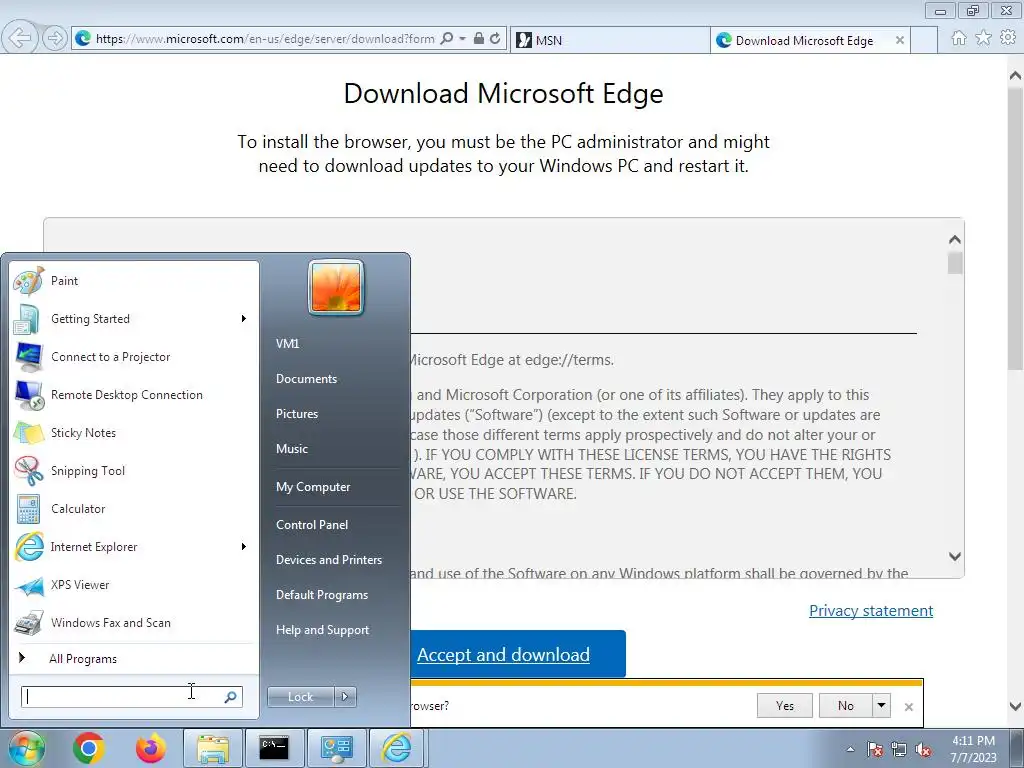Launch XPS Viewer
1024x768 pixels.
point(133,584)
